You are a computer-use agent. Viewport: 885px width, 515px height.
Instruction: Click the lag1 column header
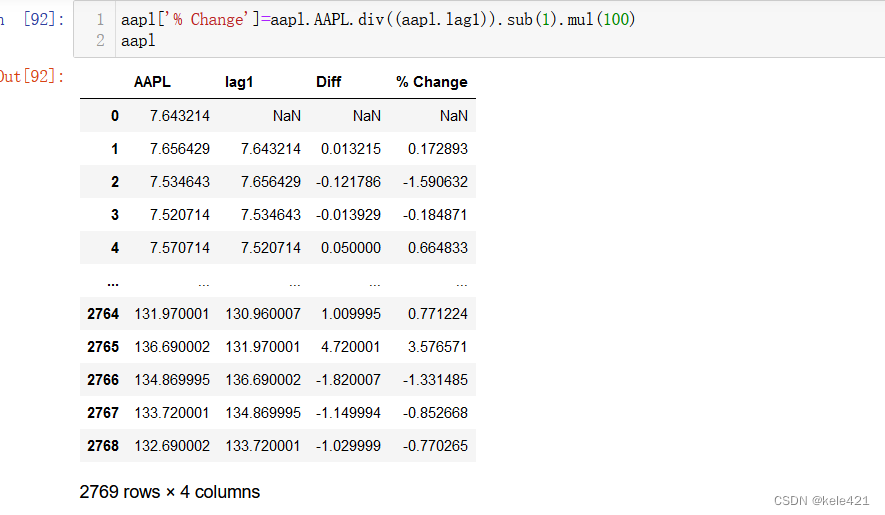[239, 82]
